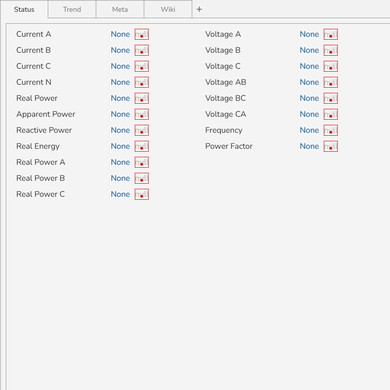This screenshot has width=390, height=390.
Task: Click the None value for Current B
Action: point(120,50)
